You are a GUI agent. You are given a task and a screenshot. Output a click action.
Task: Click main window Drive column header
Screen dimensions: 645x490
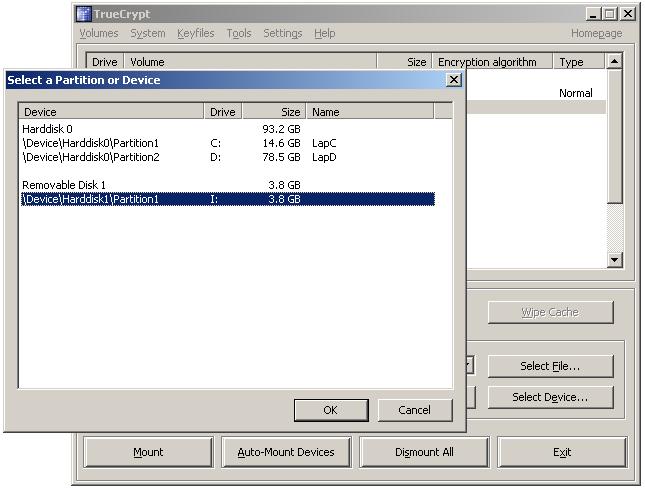pyautogui.click(x=105, y=62)
